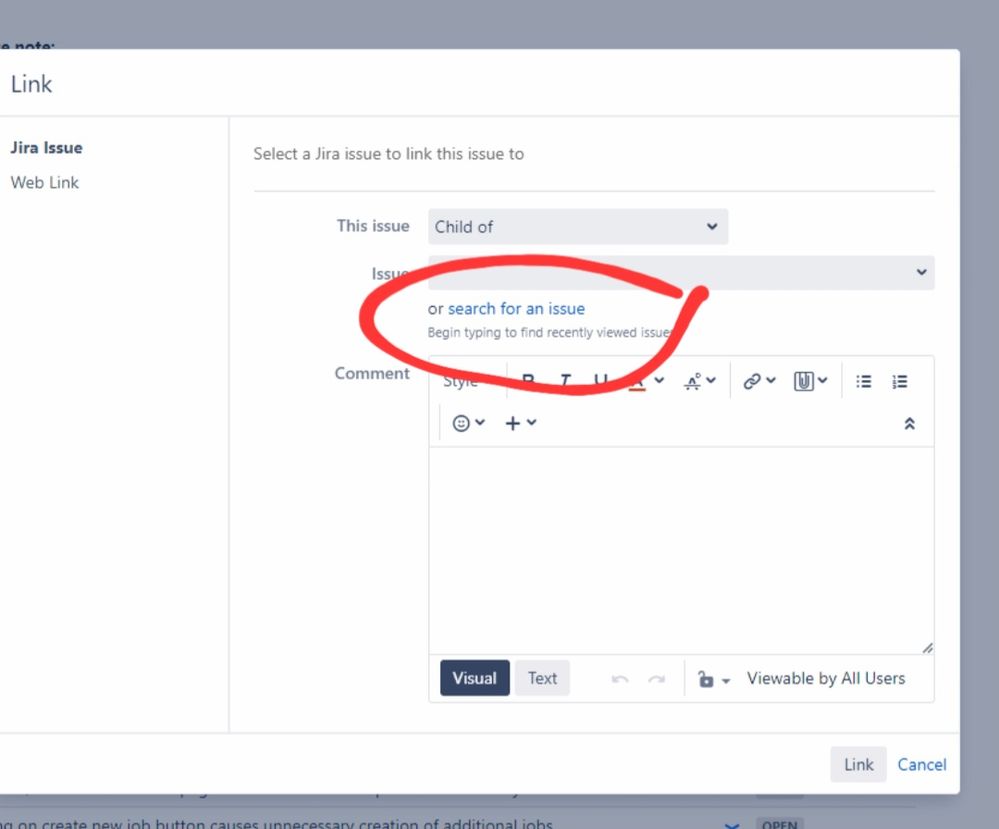The width and height of the screenshot is (999, 829).
Task: Select the Jira Issue tab
Action: tap(47, 148)
